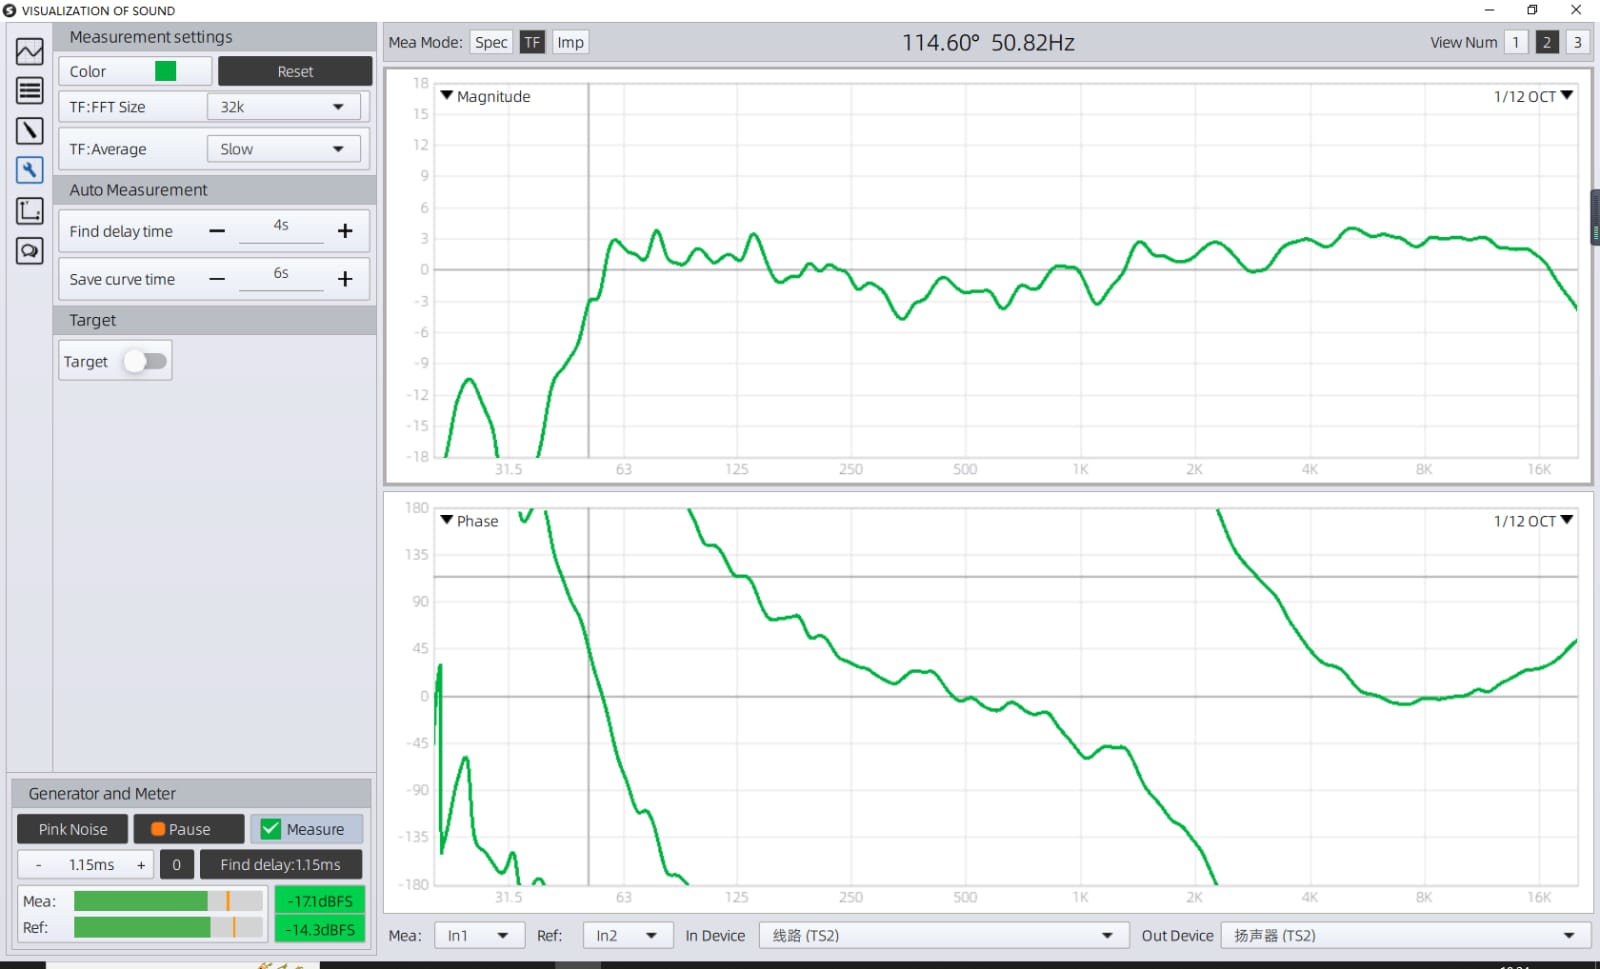
Task: Open the Out Device dropdown
Action: point(1406,936)
